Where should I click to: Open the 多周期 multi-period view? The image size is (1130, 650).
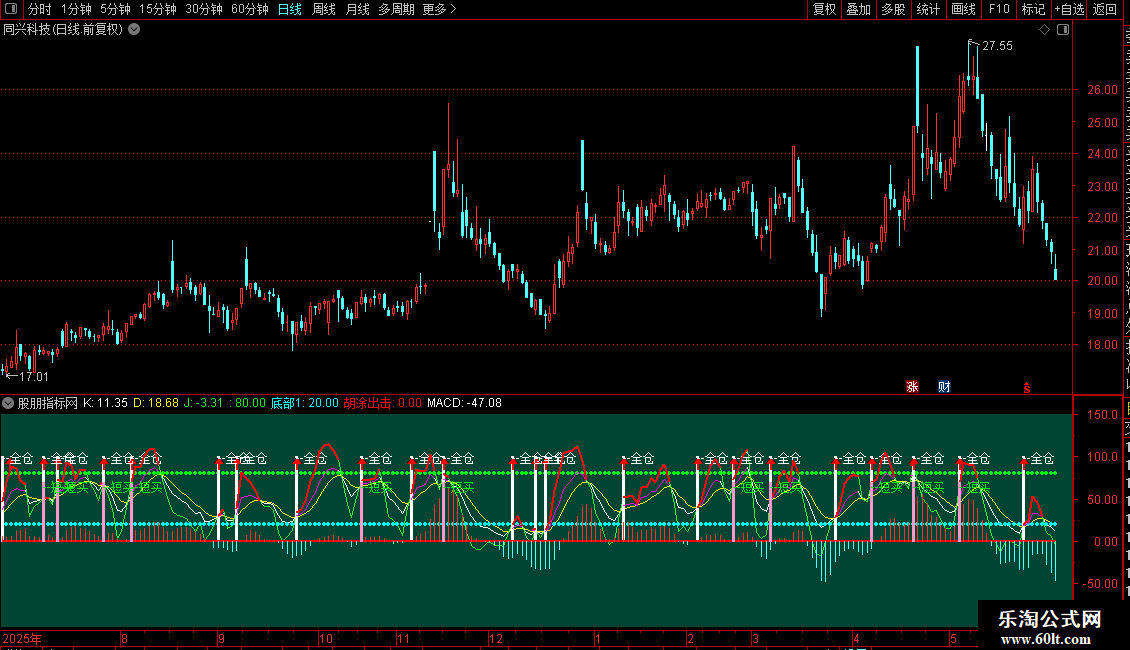pos(396,9)
